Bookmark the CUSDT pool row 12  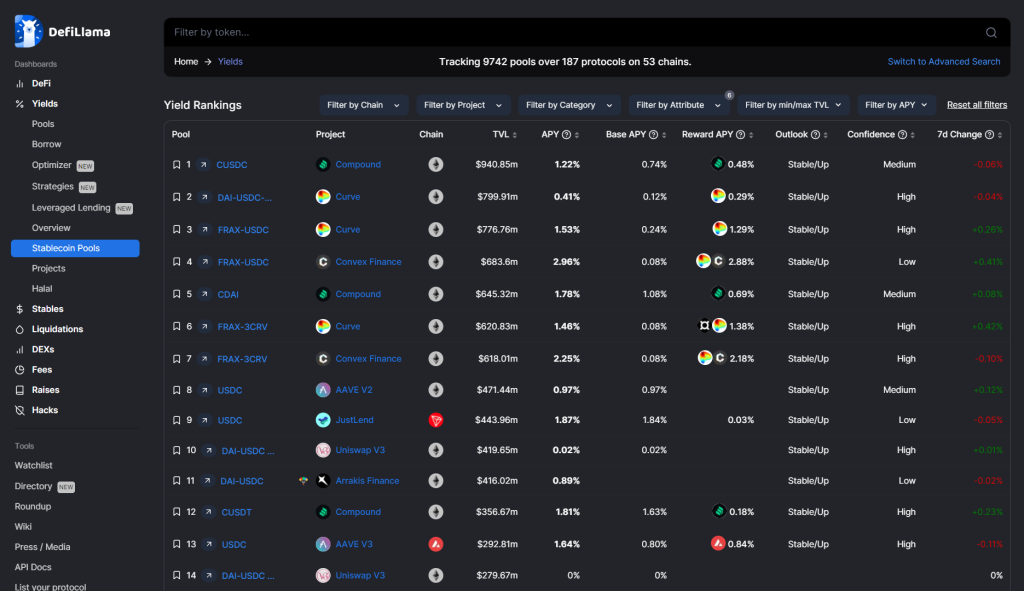pyautogui.click(x=176, y=512)
